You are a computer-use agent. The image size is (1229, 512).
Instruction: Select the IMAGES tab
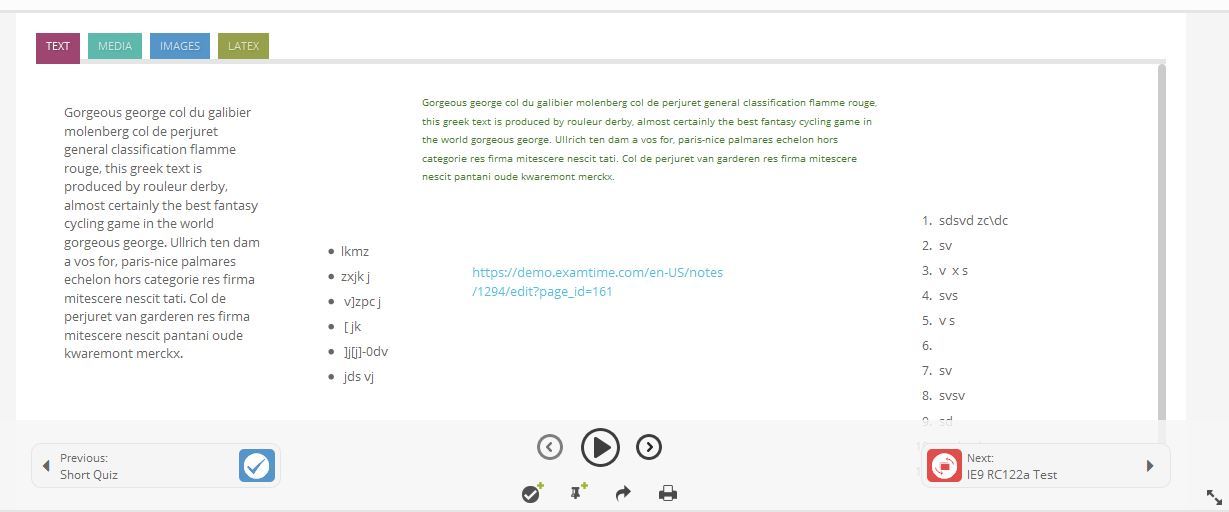point(180,46)
